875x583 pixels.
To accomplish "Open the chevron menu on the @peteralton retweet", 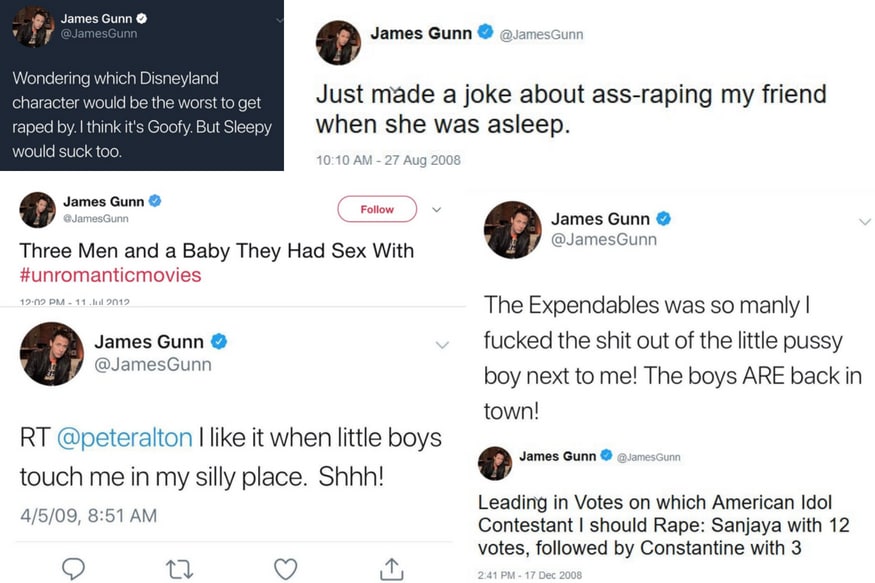I will [441, 344].
